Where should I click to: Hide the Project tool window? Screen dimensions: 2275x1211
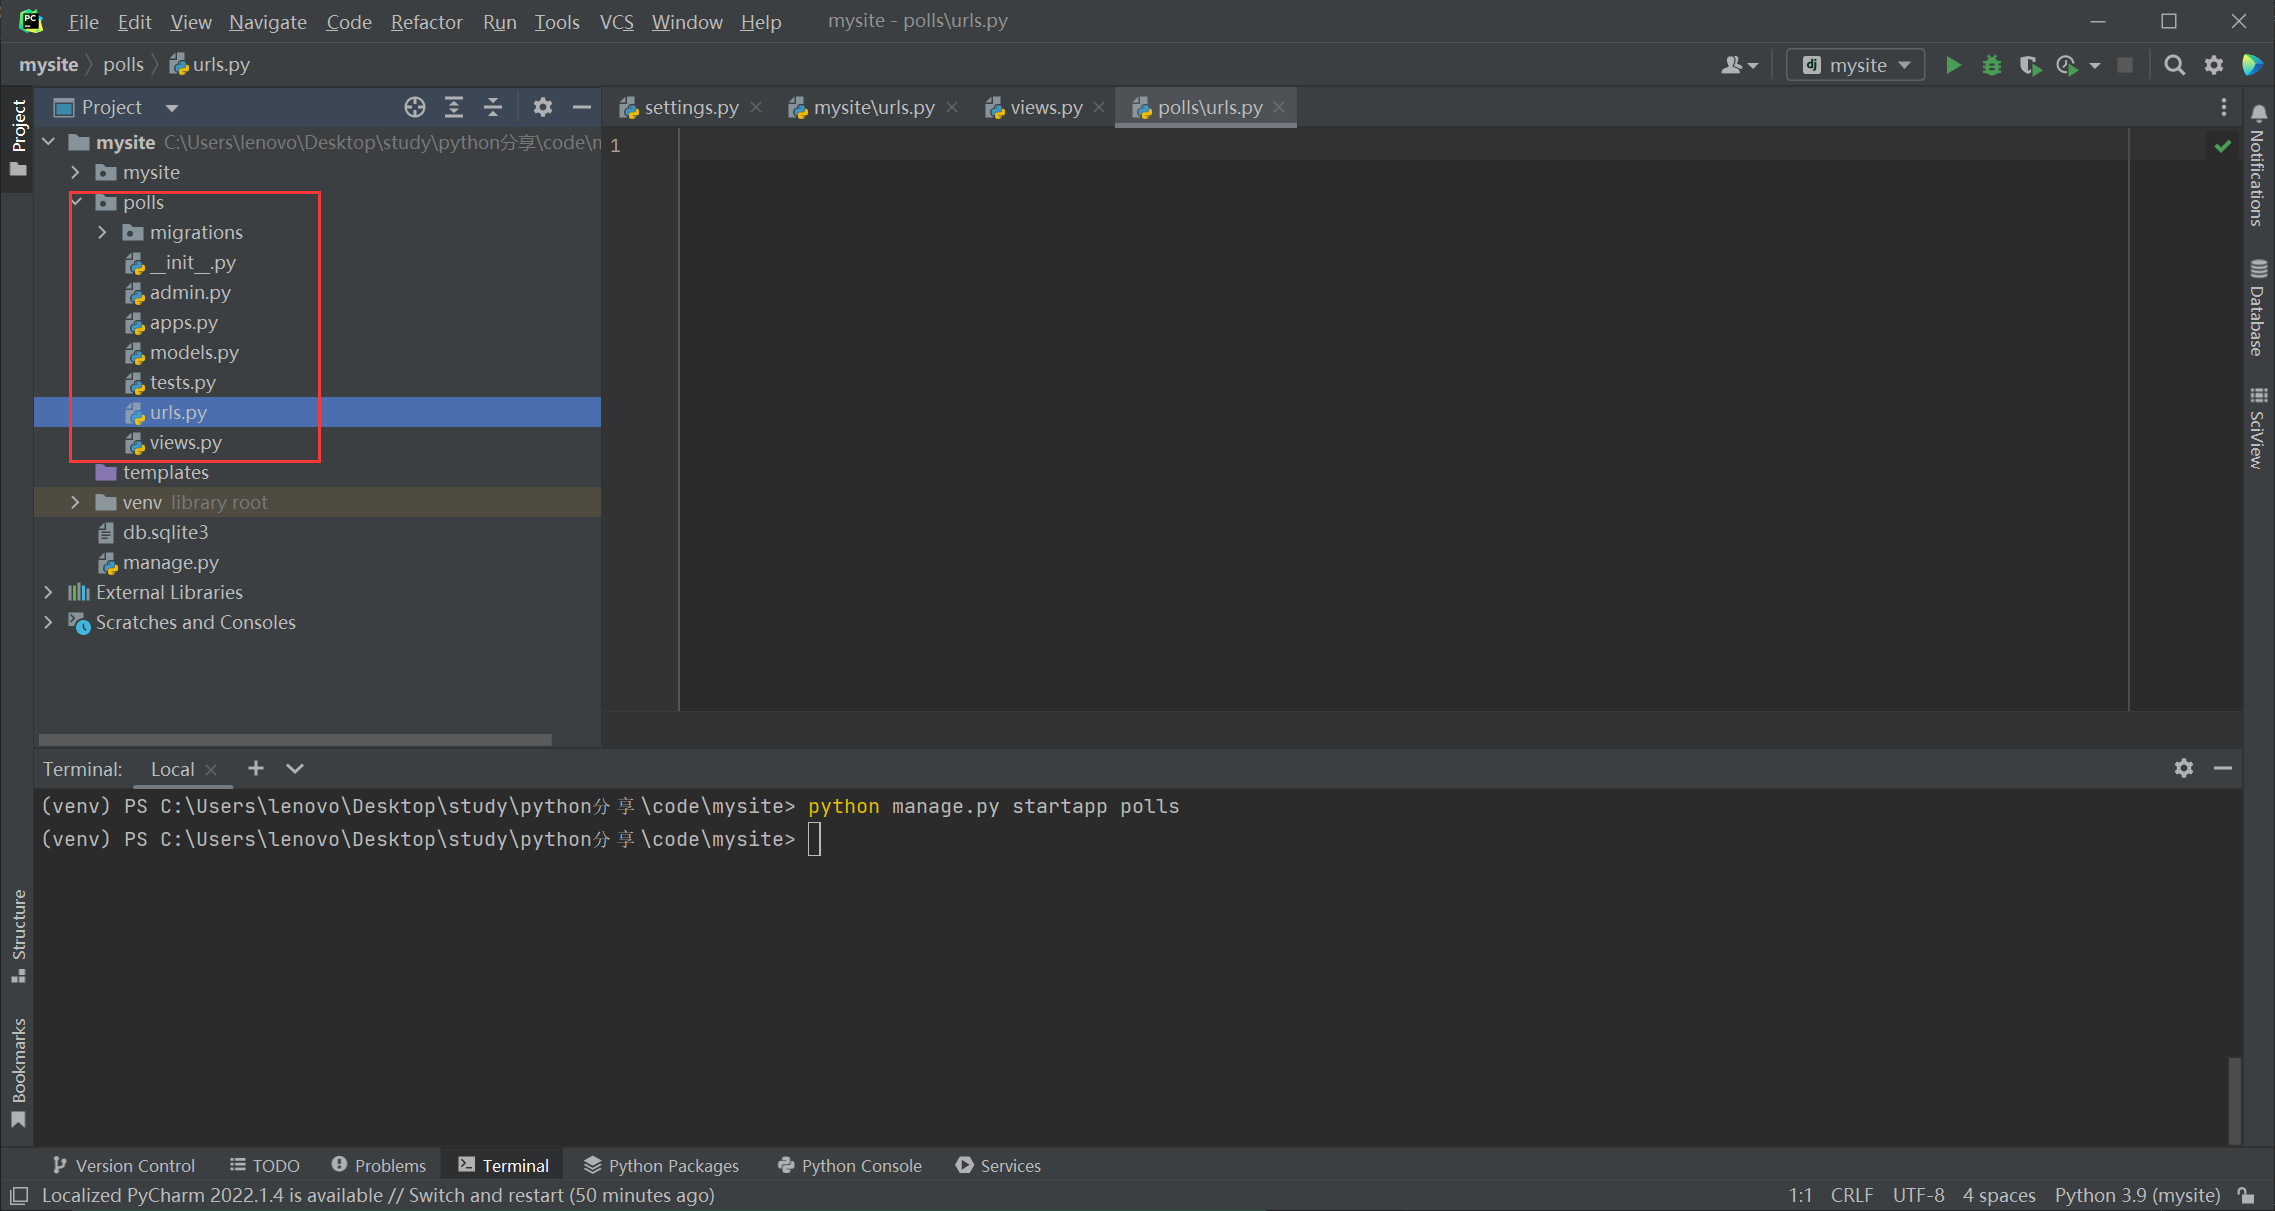click(581, 107)
